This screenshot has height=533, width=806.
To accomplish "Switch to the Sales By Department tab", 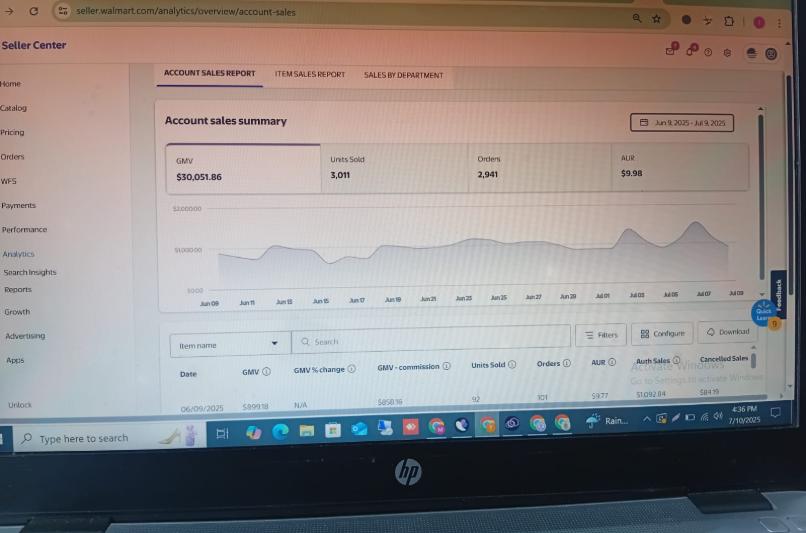I will point(404,75).
